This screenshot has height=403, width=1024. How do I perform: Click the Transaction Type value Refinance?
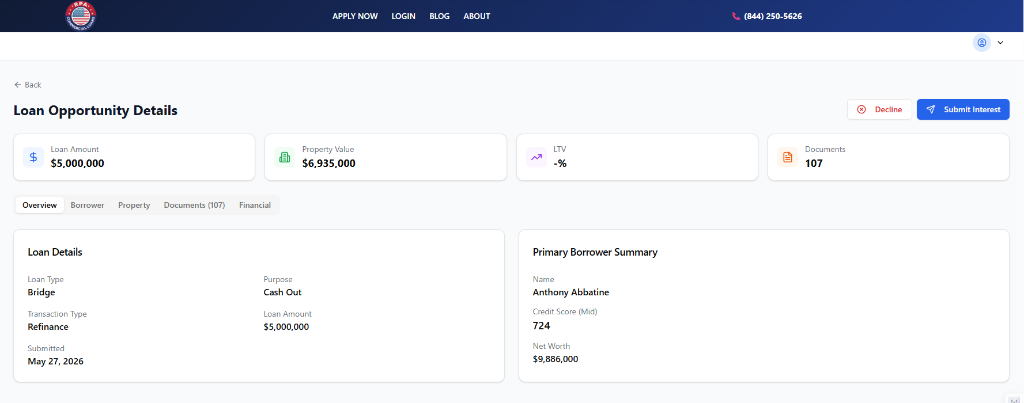pyautogui.click(x=48, y=327)
